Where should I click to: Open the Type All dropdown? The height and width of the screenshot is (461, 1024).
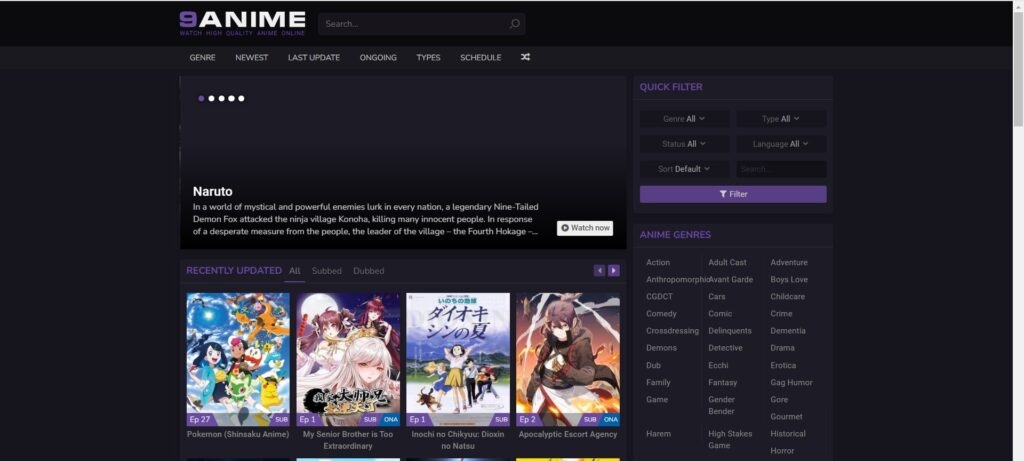(781, 119)
